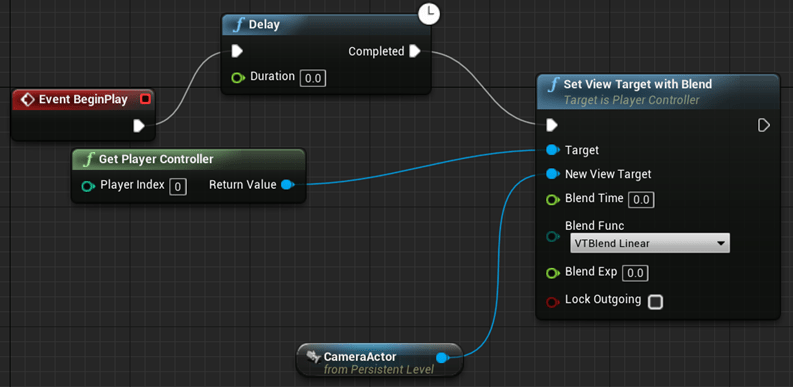Click the Lock Outgoing boolean pin
Screen dimensions: 793x387
(x=553, y=303)
